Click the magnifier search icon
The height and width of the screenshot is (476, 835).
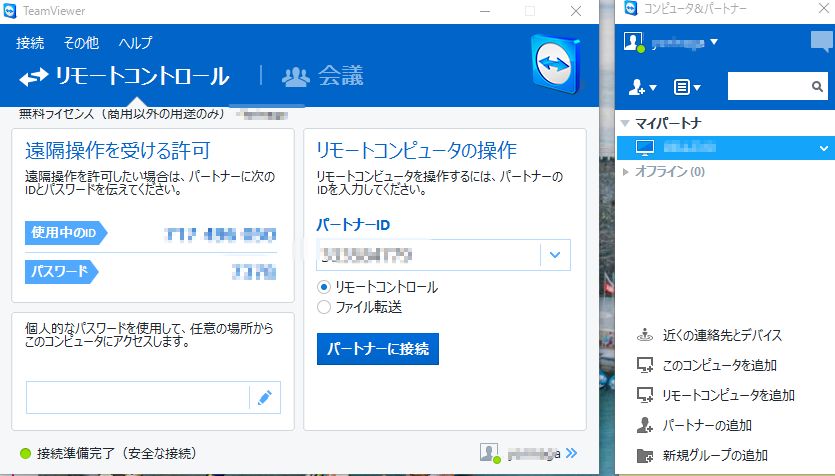coord(817,86)
